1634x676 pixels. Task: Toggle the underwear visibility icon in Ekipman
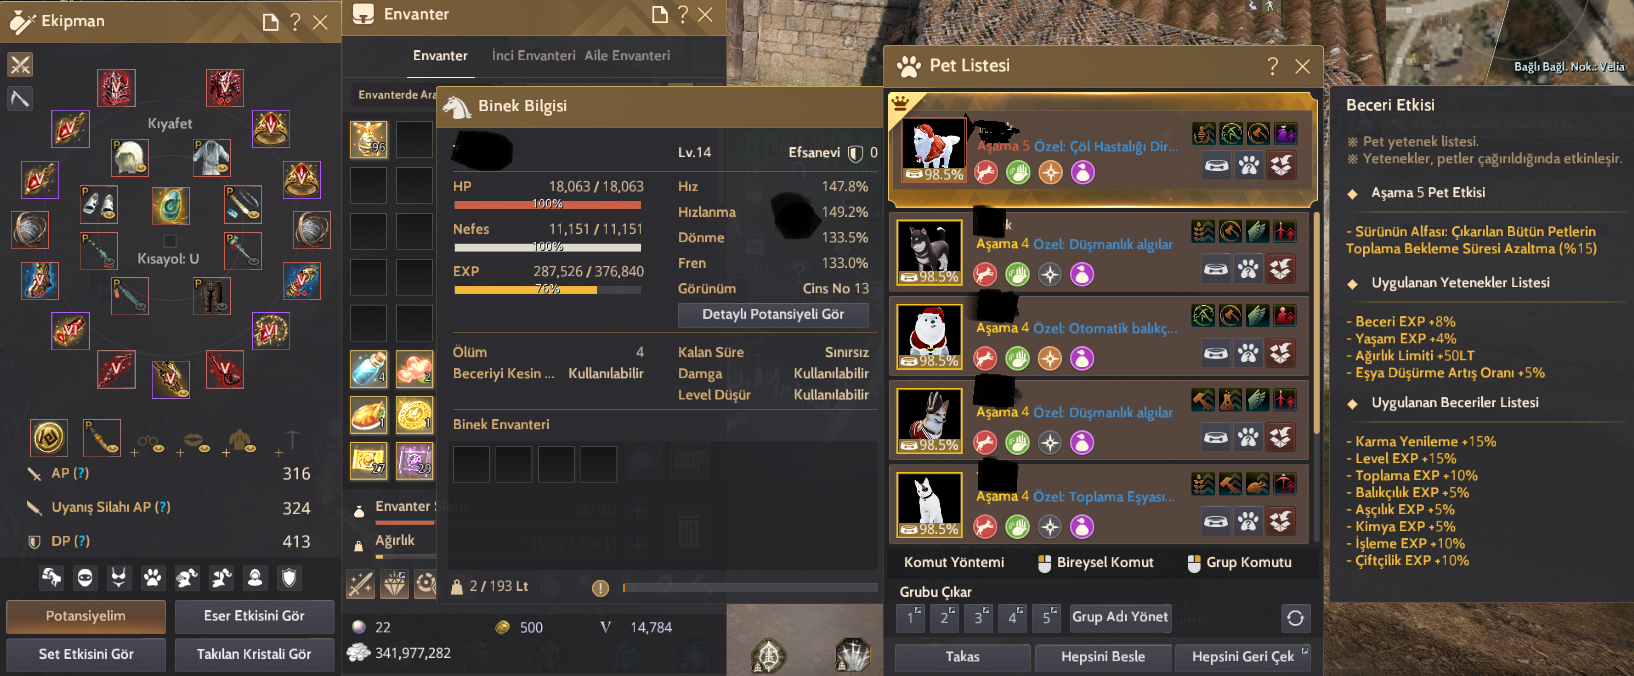coord(119,578)
